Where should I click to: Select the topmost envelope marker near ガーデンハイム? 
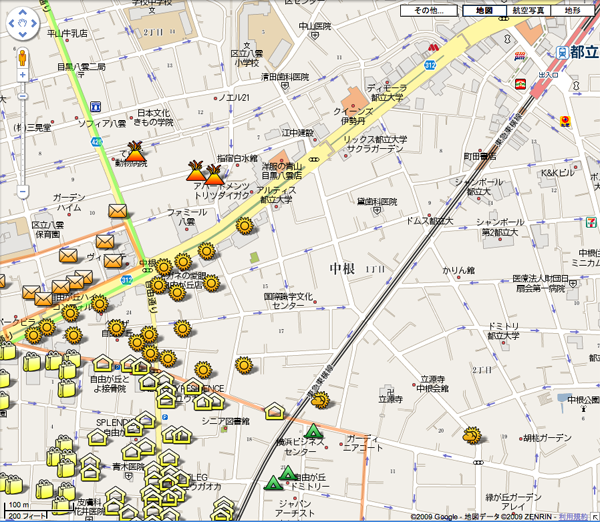coord(118,211)
